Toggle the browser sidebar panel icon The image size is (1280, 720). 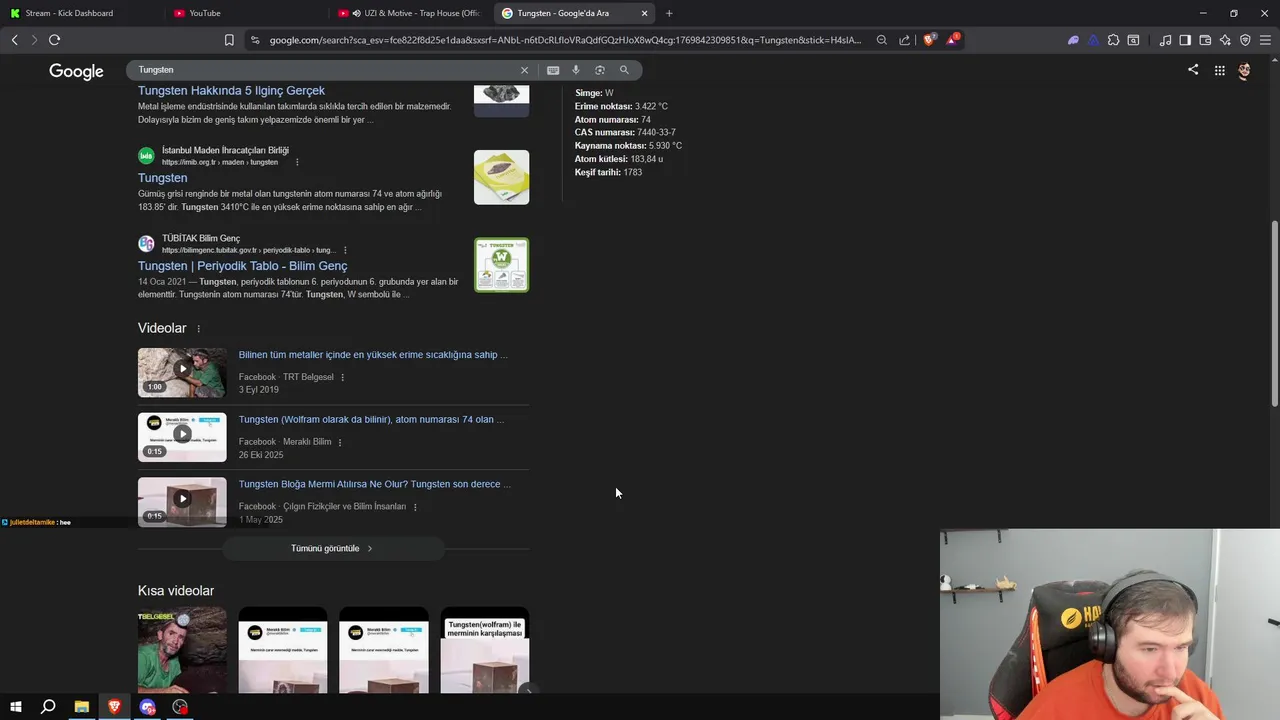(1185, 40)
